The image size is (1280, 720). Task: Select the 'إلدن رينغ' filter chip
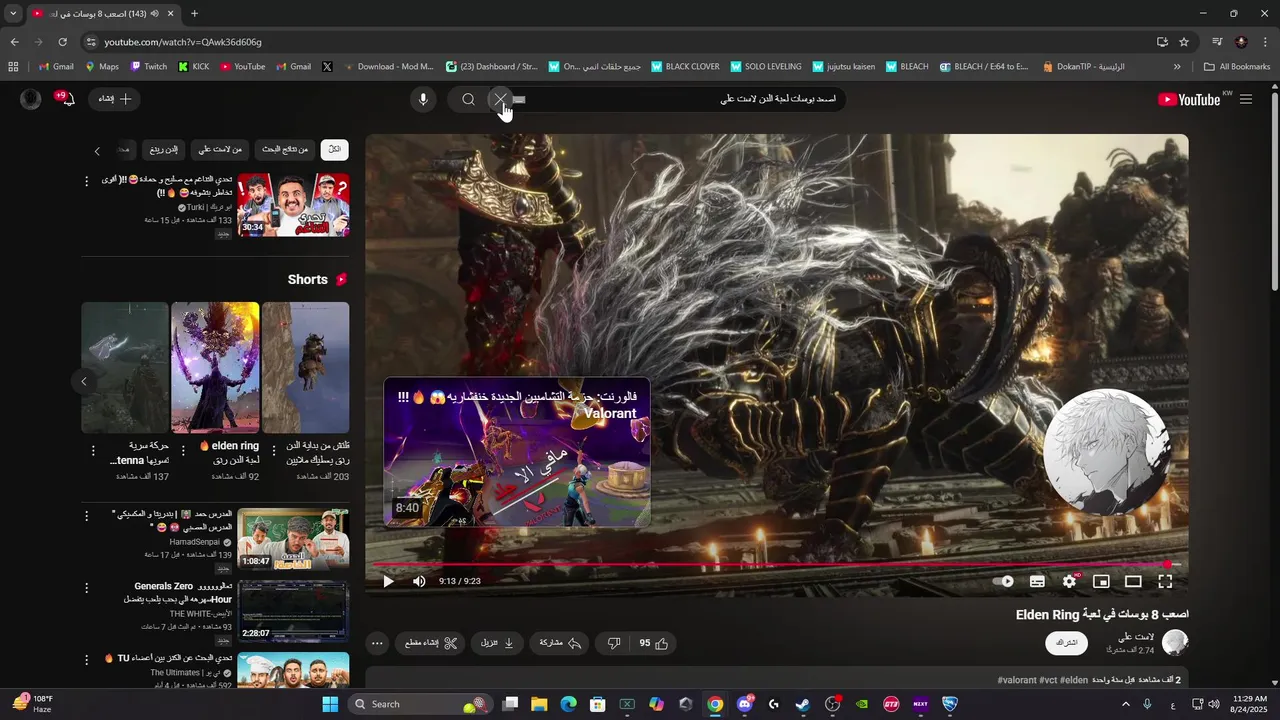coord(164,150)
